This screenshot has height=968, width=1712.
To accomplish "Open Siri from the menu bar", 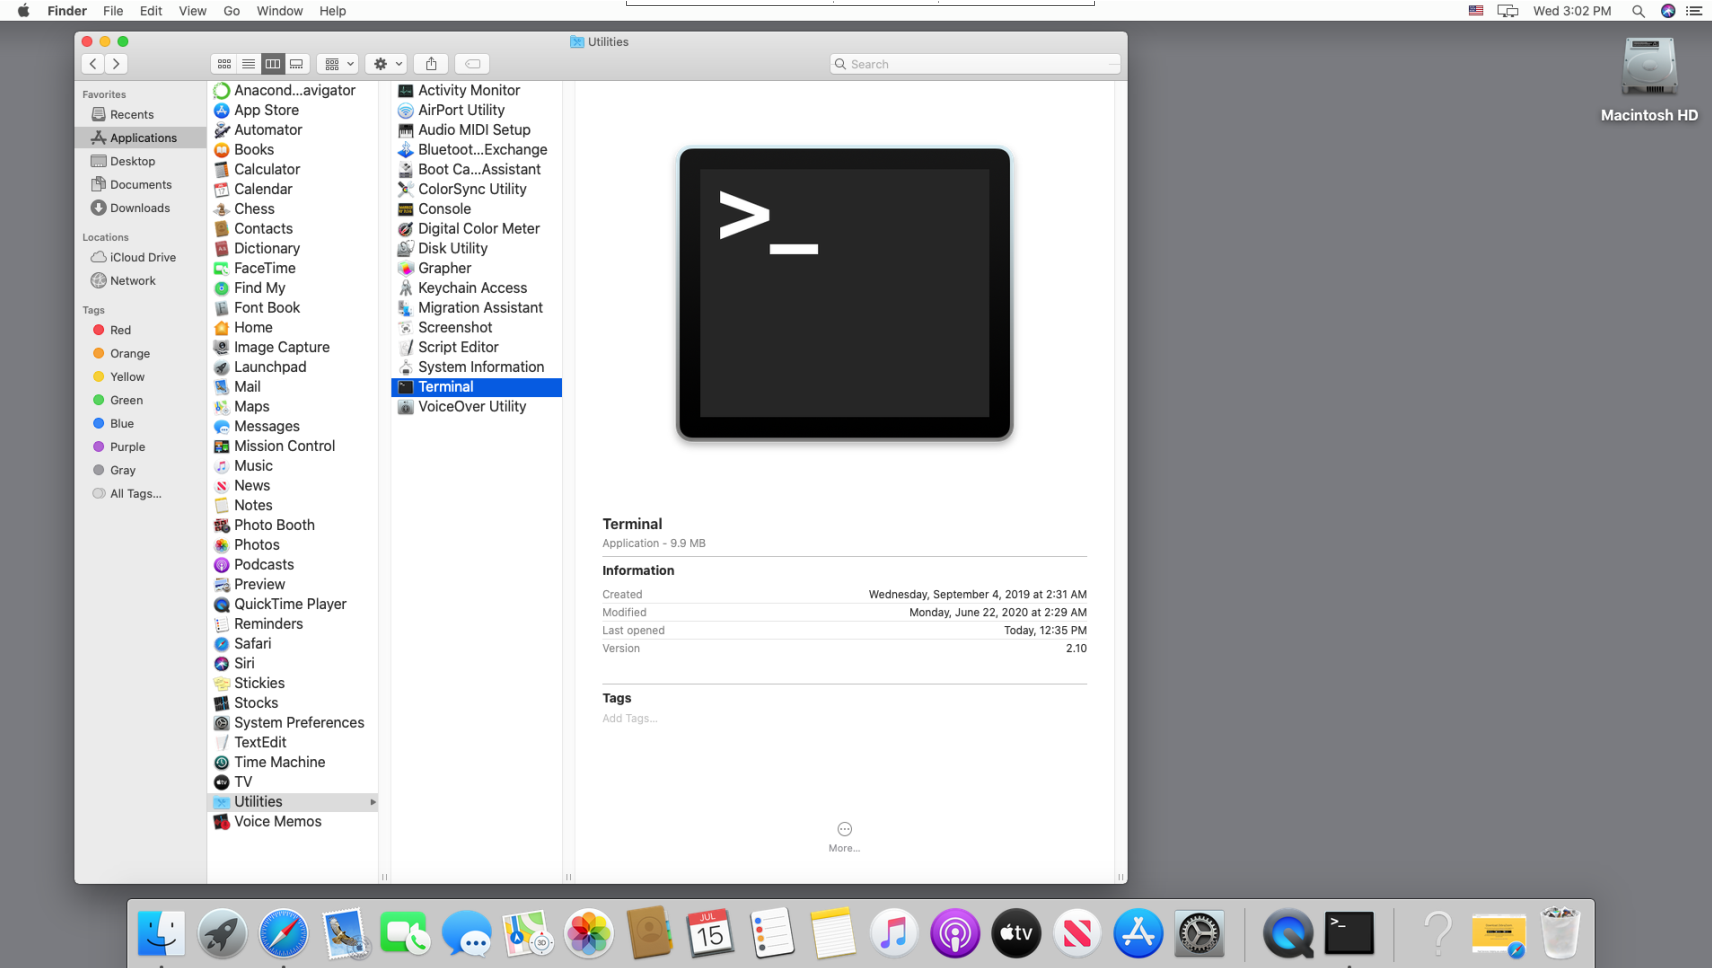I will point(1668,11).
